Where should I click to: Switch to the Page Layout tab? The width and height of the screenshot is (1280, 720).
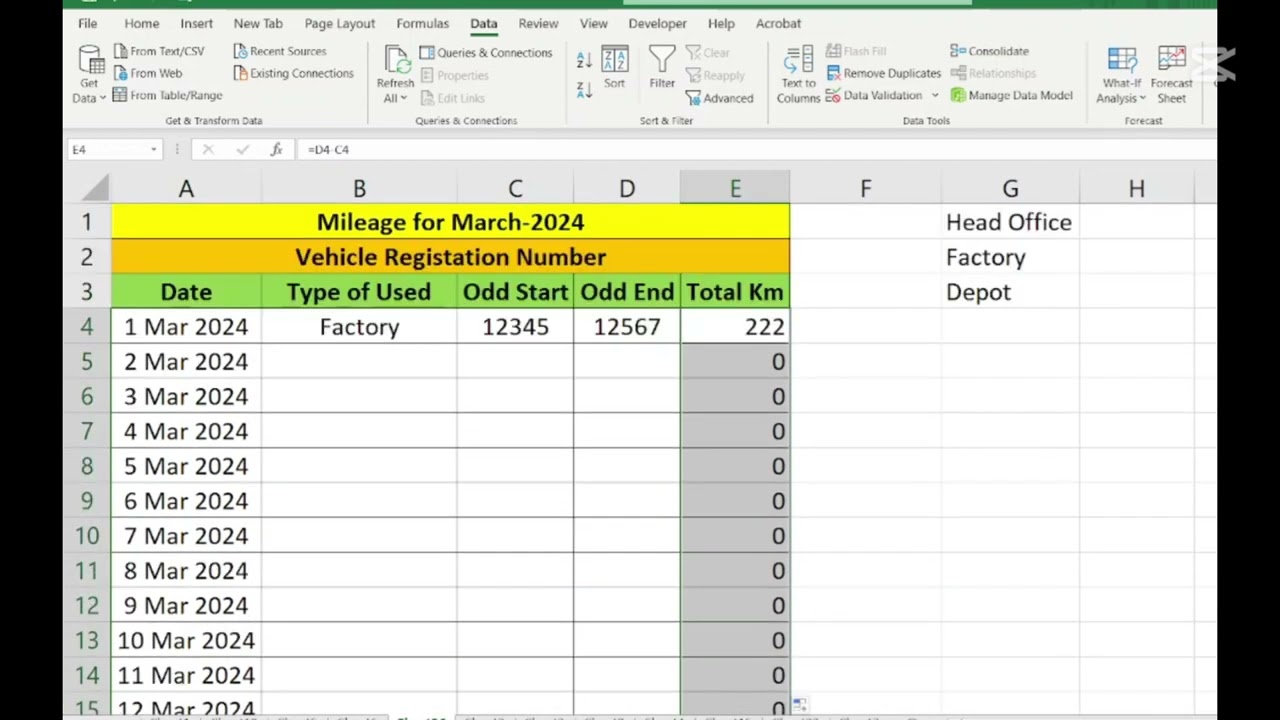click(340, 23)
